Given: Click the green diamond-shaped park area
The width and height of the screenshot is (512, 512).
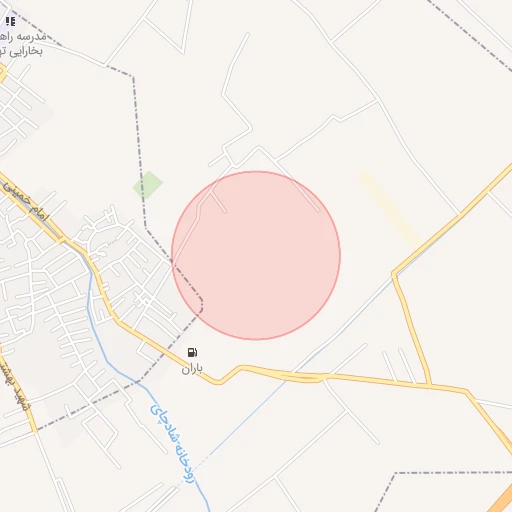Looking at the screenshot, I should 148,185.
